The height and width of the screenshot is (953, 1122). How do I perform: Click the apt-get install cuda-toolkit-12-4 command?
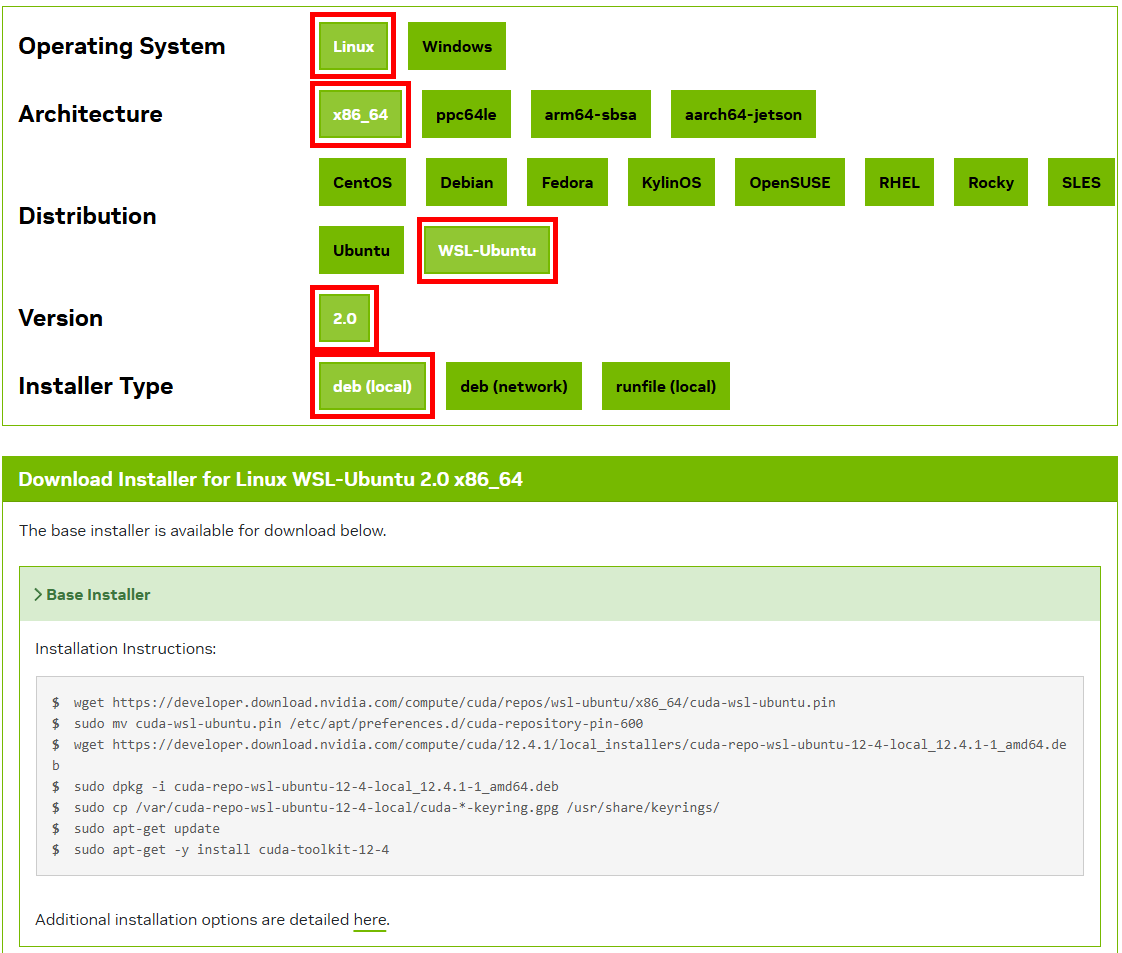tap(231, 849)
